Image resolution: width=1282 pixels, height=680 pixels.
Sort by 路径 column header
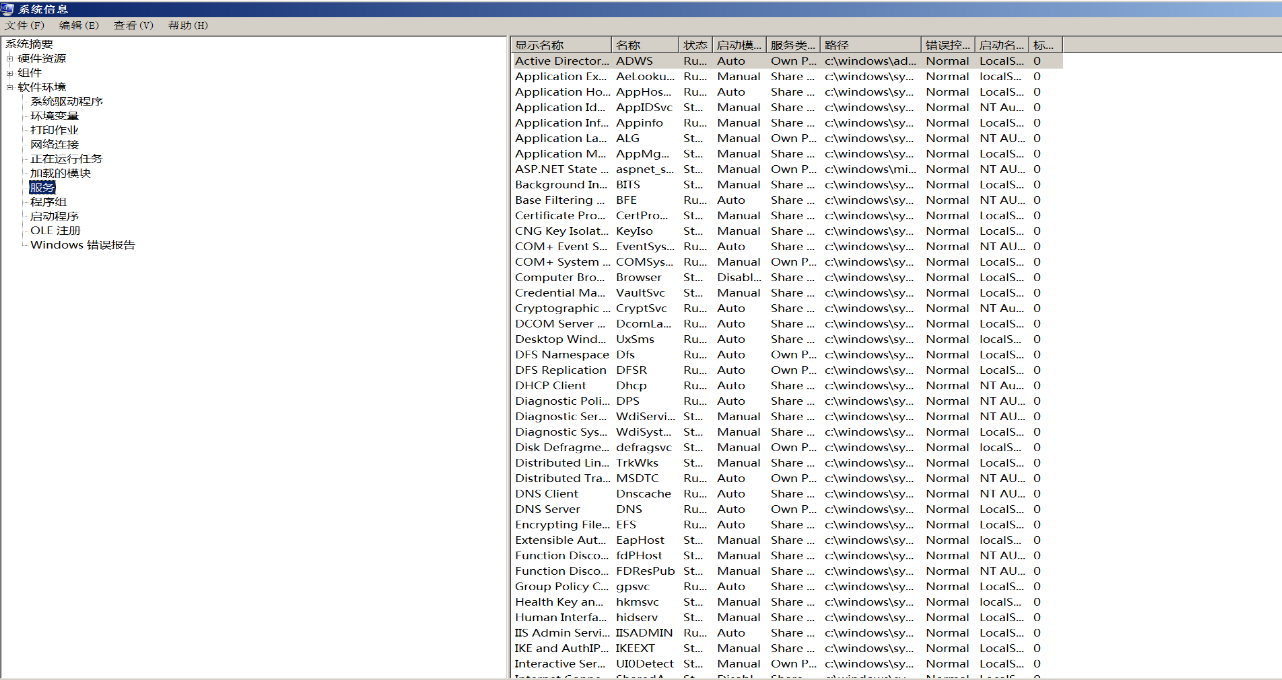pos(871,45)
